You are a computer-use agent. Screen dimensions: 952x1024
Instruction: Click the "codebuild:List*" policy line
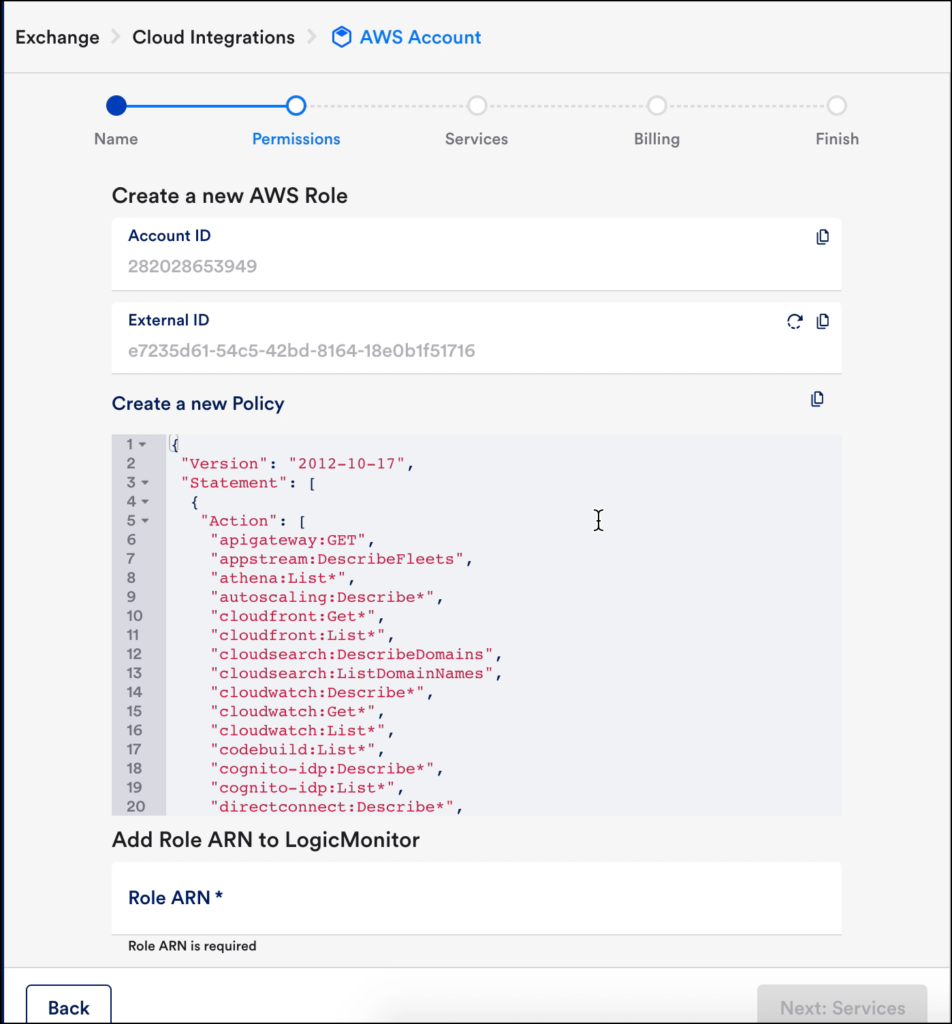click(297, 749)
